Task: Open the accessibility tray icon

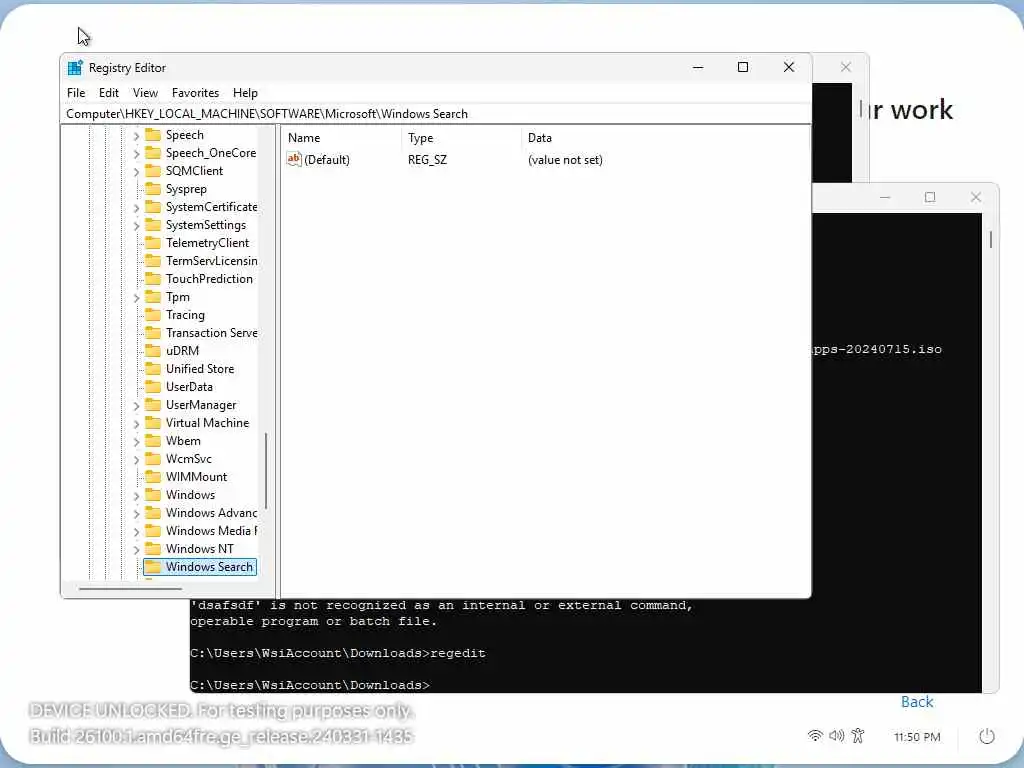Action: click(858, 736)
